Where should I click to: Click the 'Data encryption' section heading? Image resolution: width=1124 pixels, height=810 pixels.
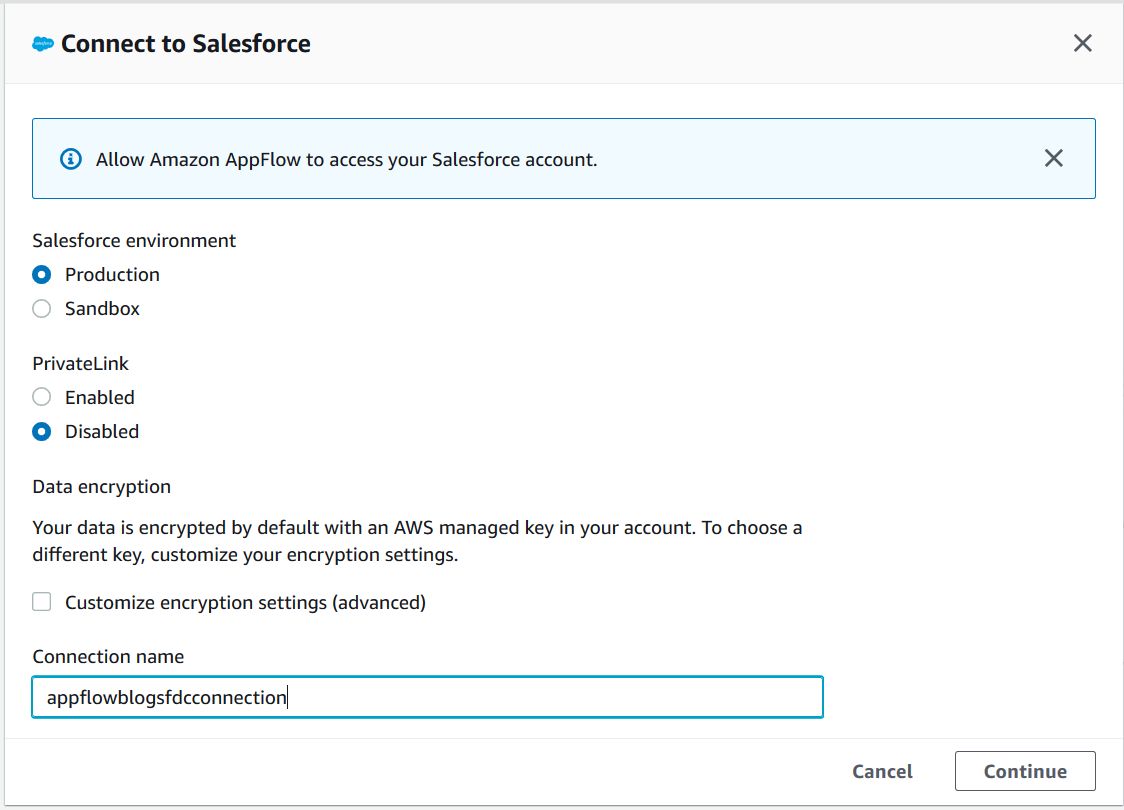click(102, 487)
